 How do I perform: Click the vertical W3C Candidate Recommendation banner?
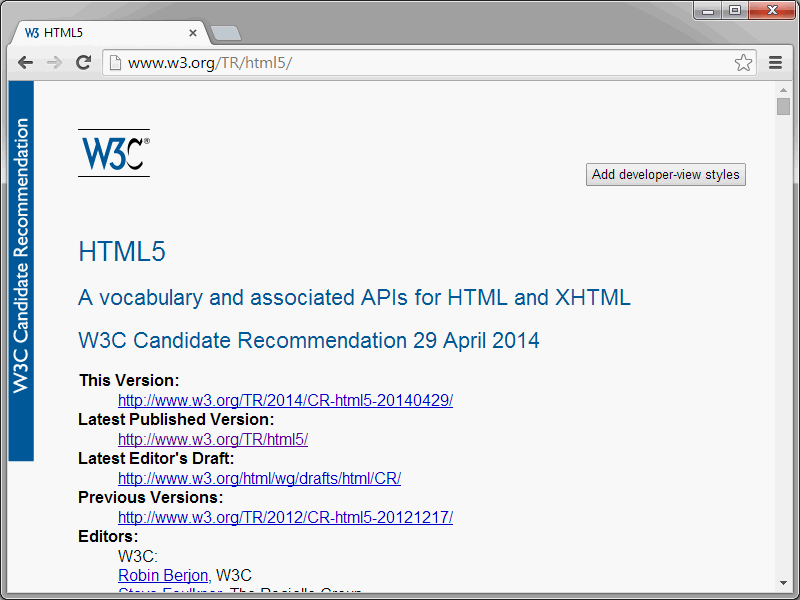21,271
